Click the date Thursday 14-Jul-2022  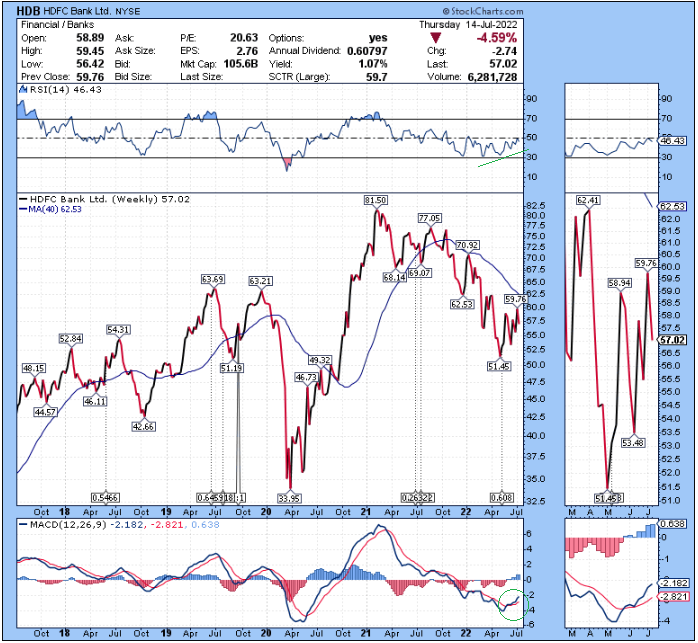coord(468,25)
